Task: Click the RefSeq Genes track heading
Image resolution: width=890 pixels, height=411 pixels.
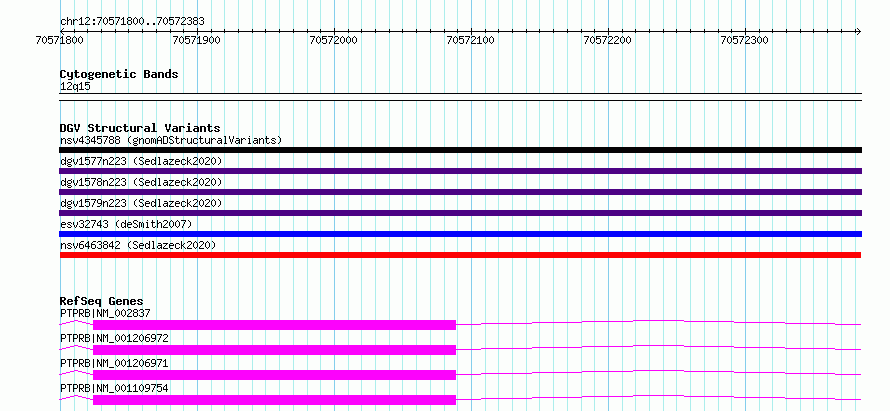Action: [x=102, y=301]
